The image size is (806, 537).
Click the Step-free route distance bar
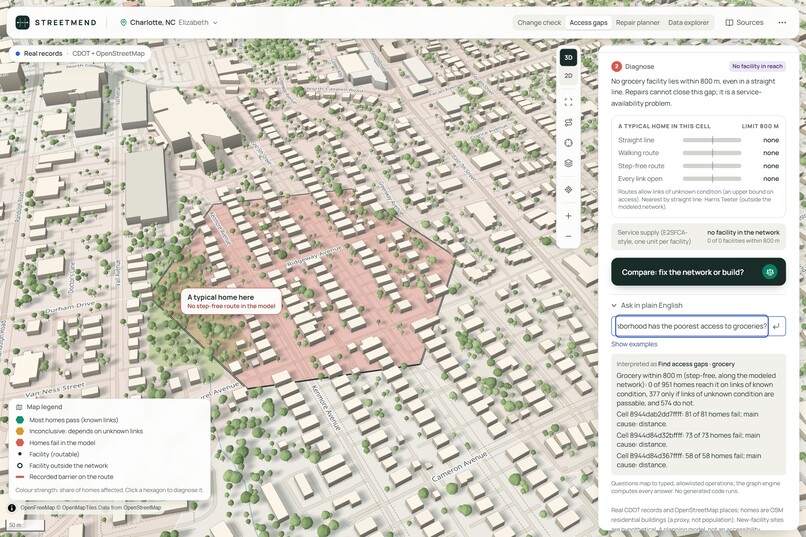click(712, 166)
